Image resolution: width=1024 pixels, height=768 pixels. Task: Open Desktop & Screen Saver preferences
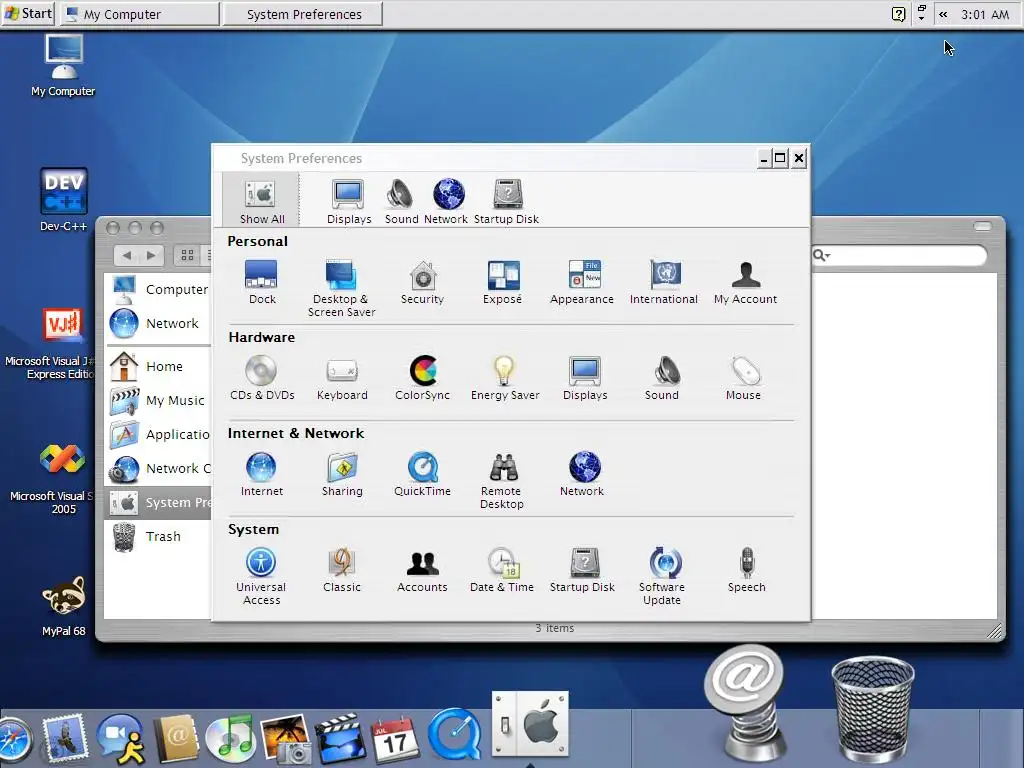[341, 289]
